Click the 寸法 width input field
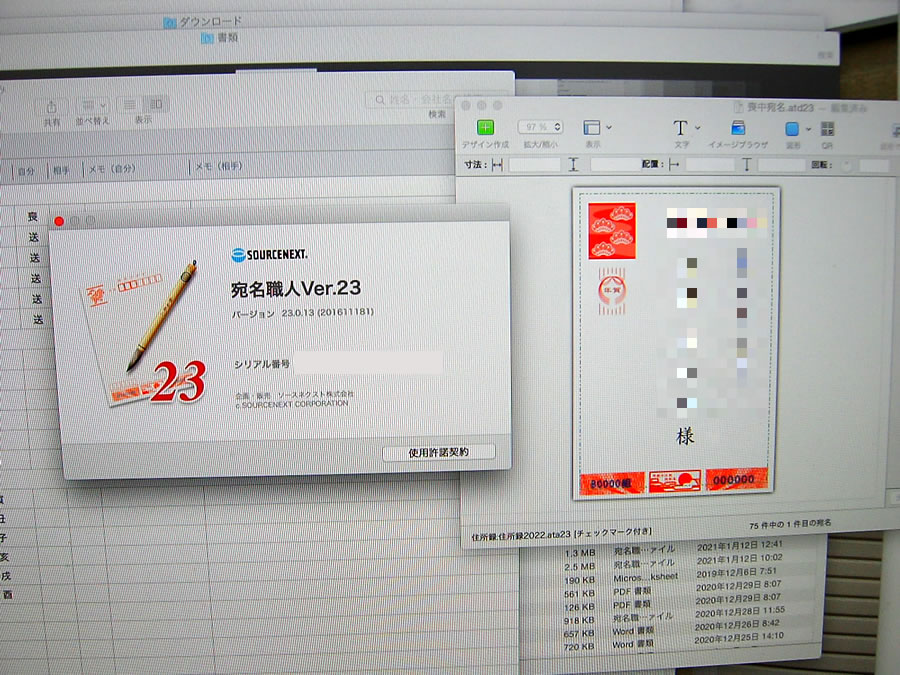 [x=534, y=165]
